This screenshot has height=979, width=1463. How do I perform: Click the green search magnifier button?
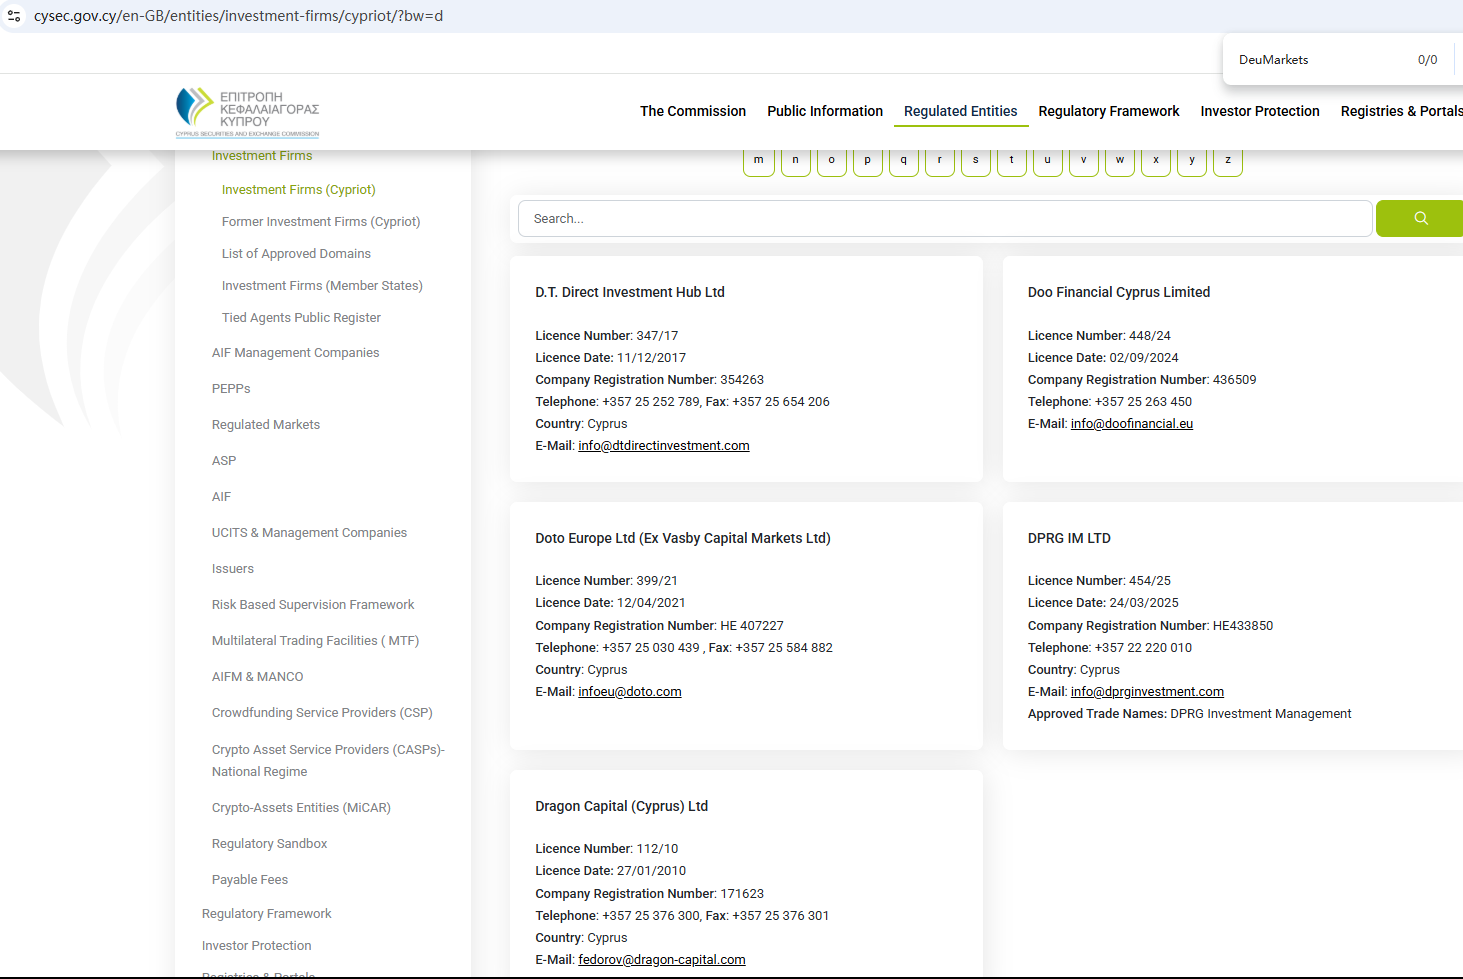click(1419, 218)
